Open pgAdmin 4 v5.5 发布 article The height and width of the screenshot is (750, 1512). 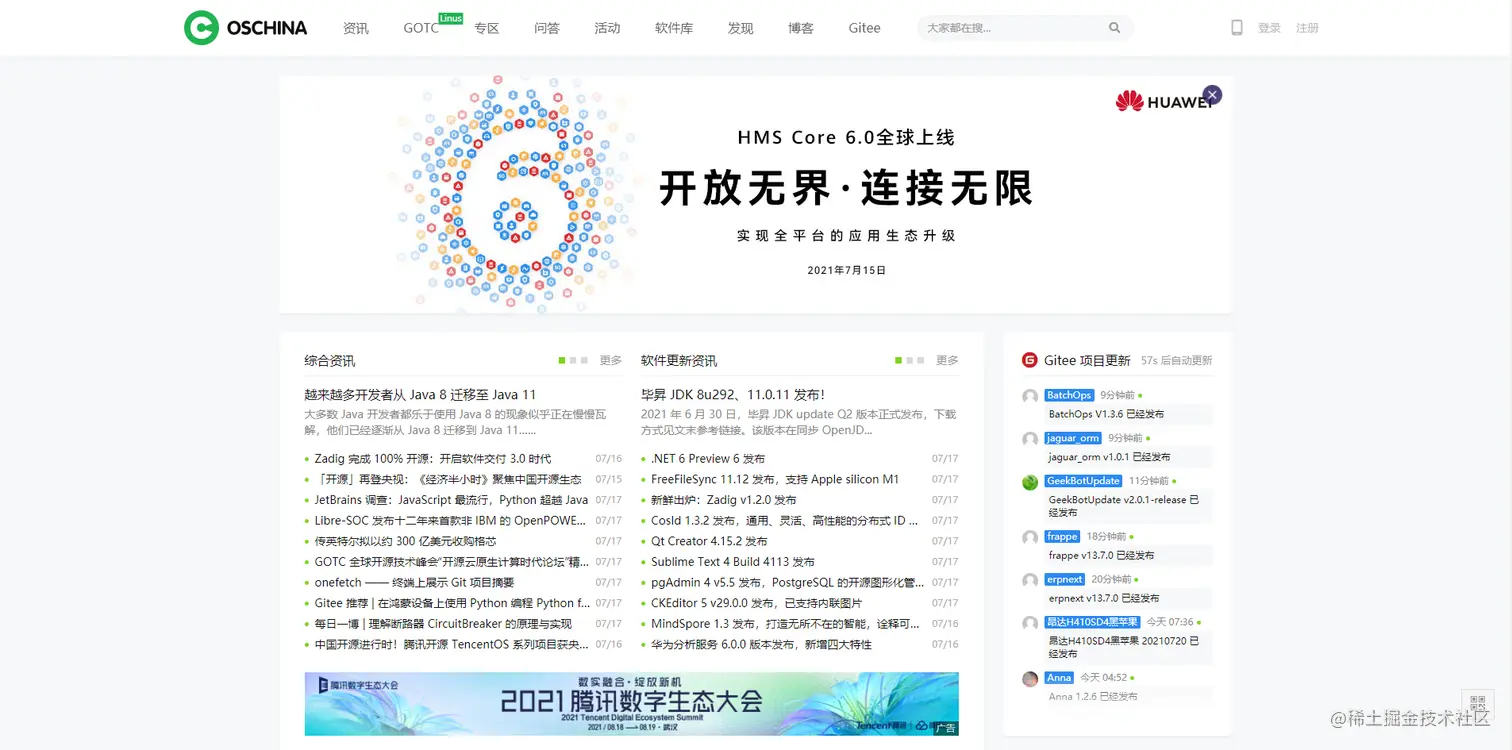[x=788, y=583]
